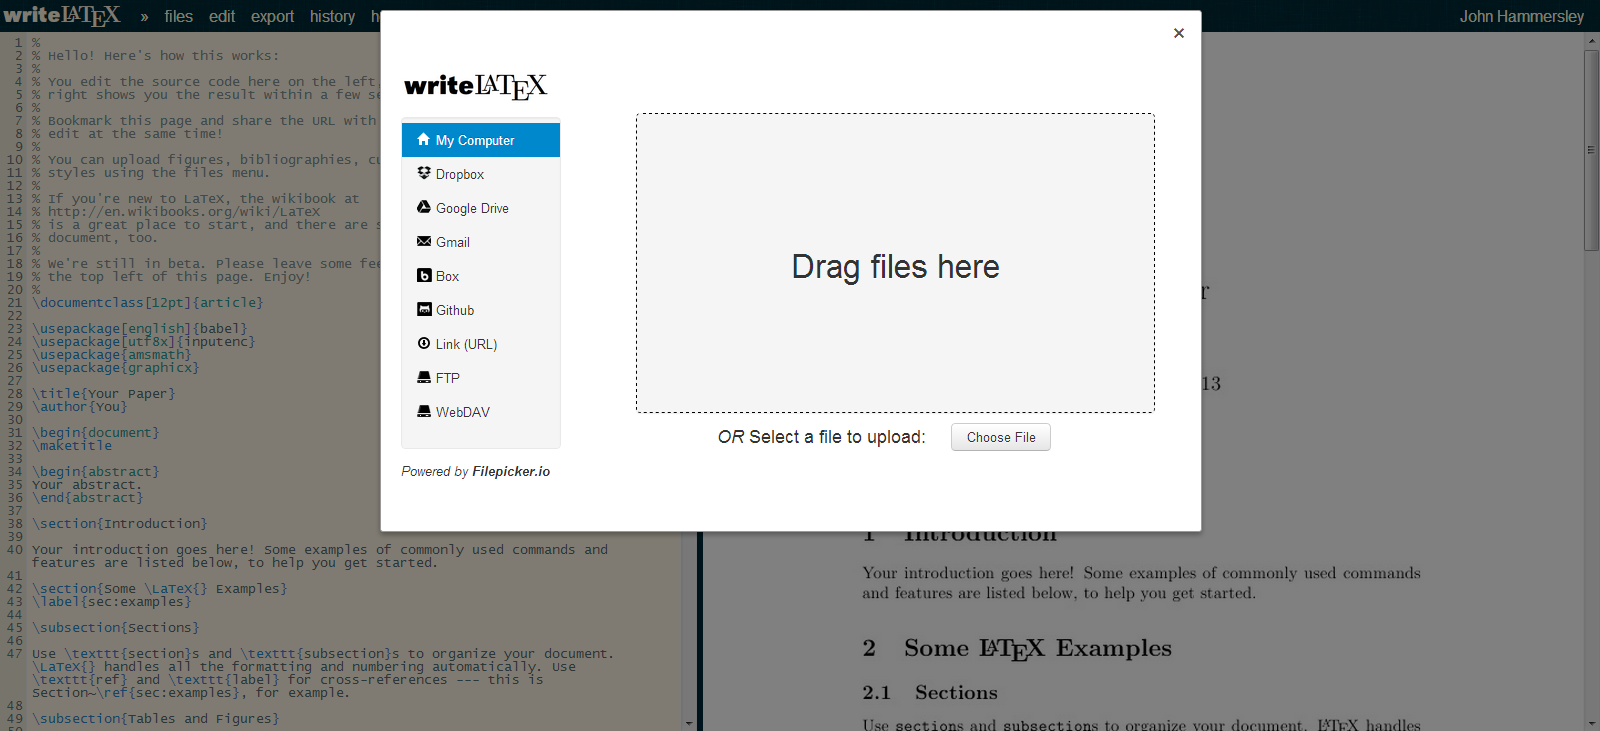This screenshot has width=1600, height=731.
Task: Click the \subsection{Sections} source line
Action: point(116,627)
